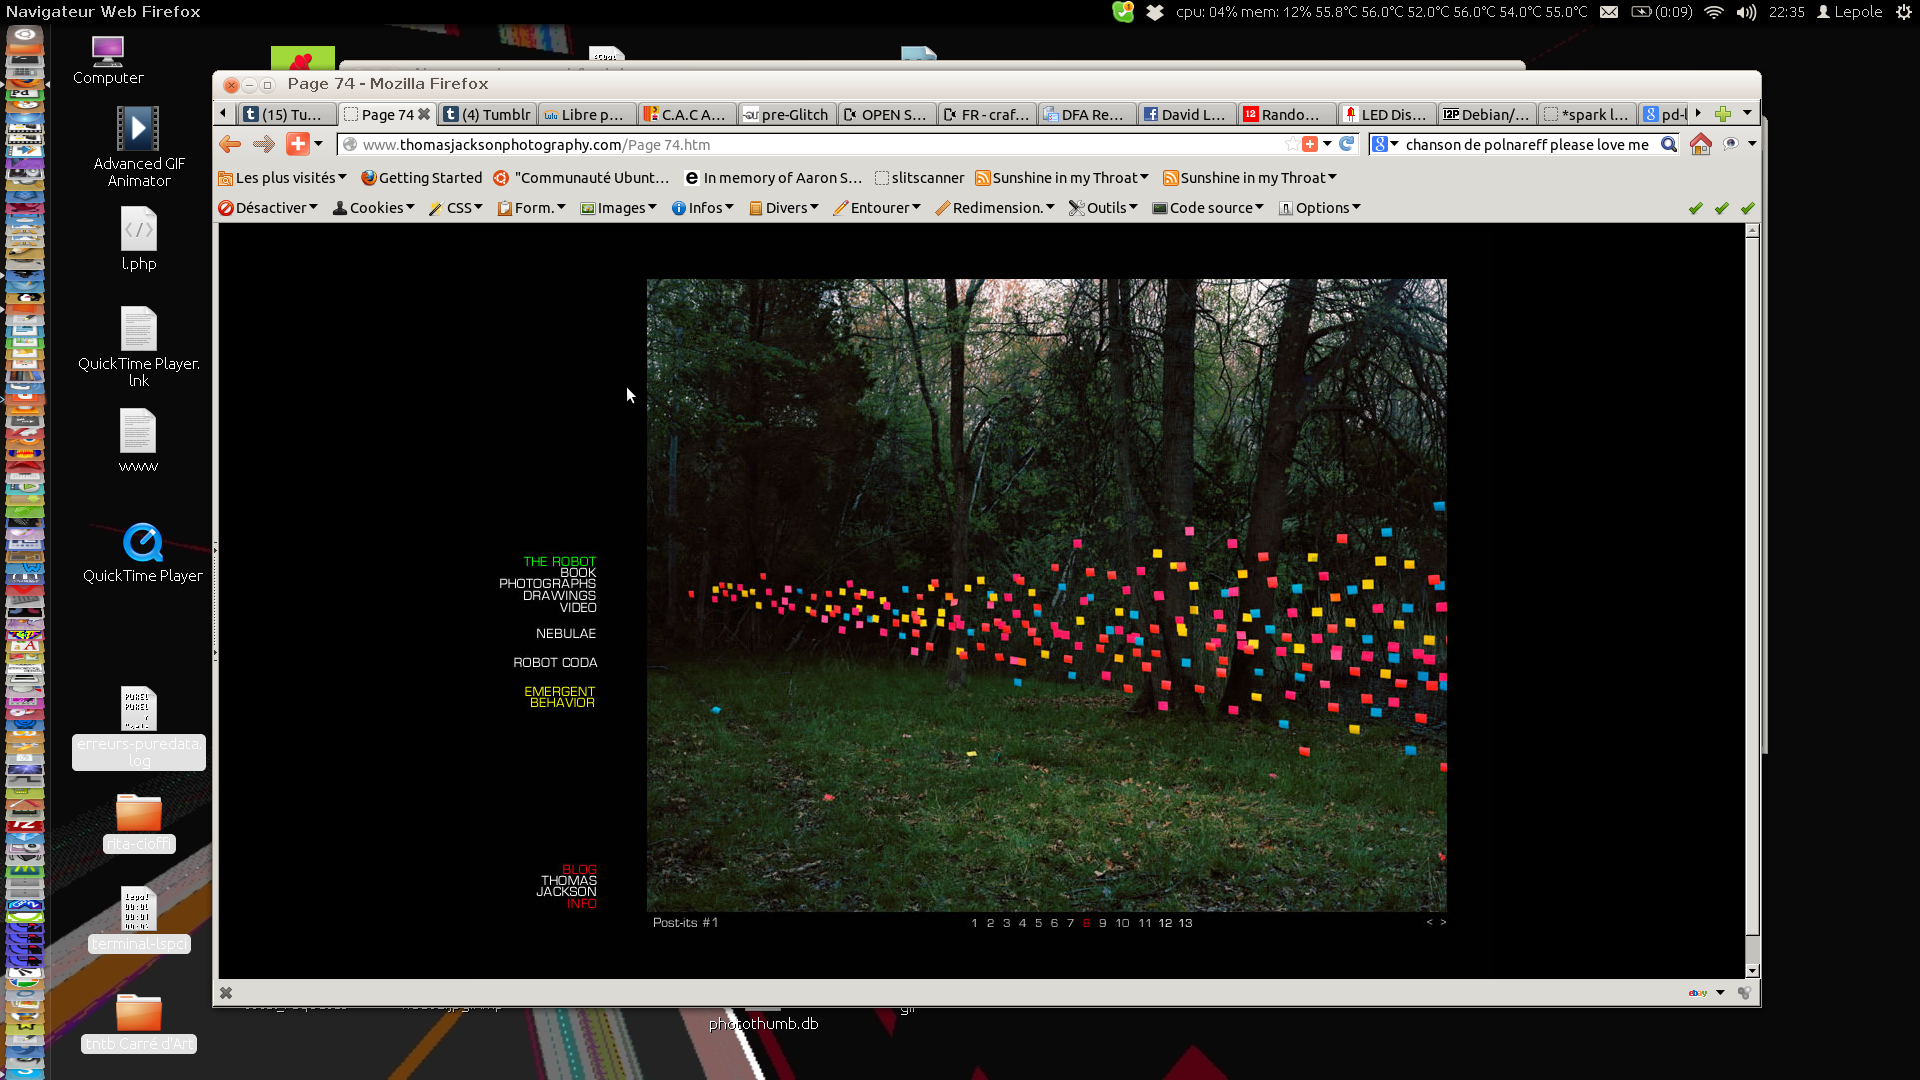The image size is (1920, 1080).
Task: Open Advanced GIF Animator desktop icon
Action: tap(138, 130)
